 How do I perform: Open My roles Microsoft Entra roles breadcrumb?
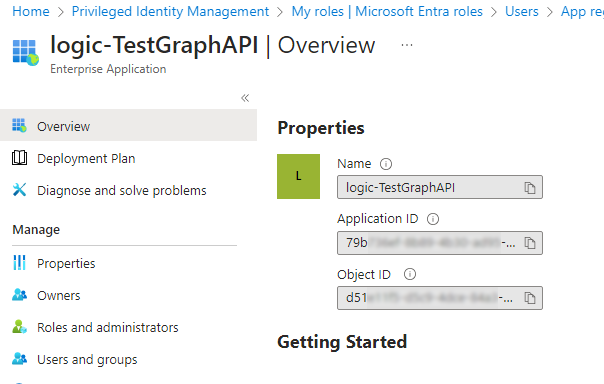[x=387, y=12]
